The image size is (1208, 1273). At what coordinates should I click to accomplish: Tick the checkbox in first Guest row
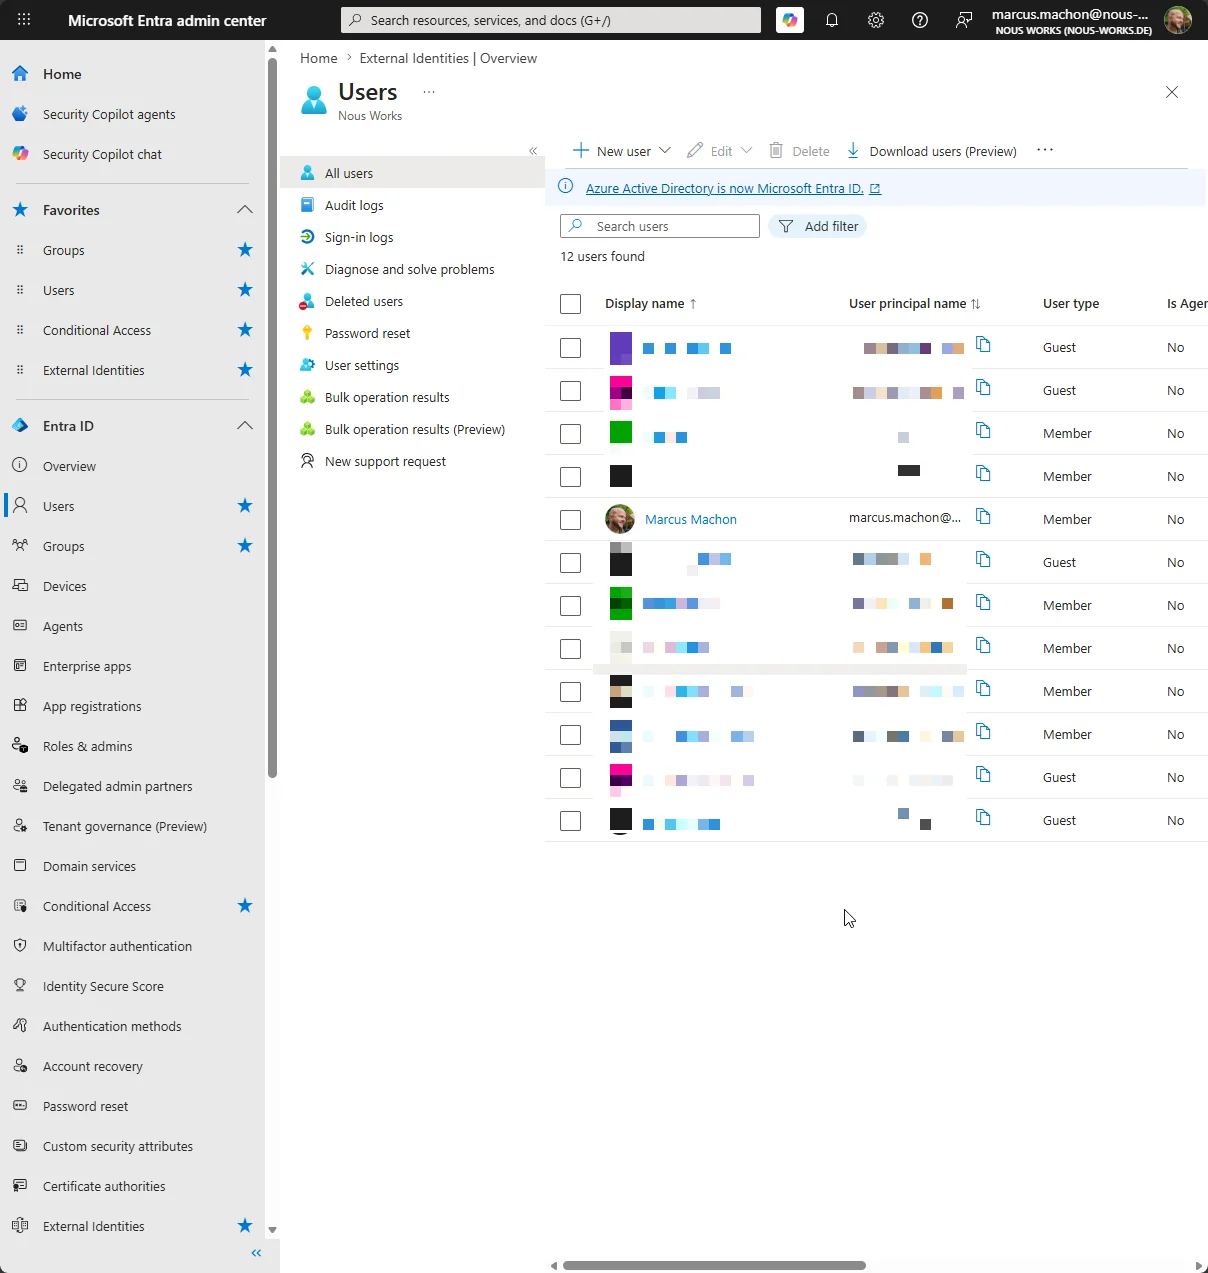[x=571, y=348]
